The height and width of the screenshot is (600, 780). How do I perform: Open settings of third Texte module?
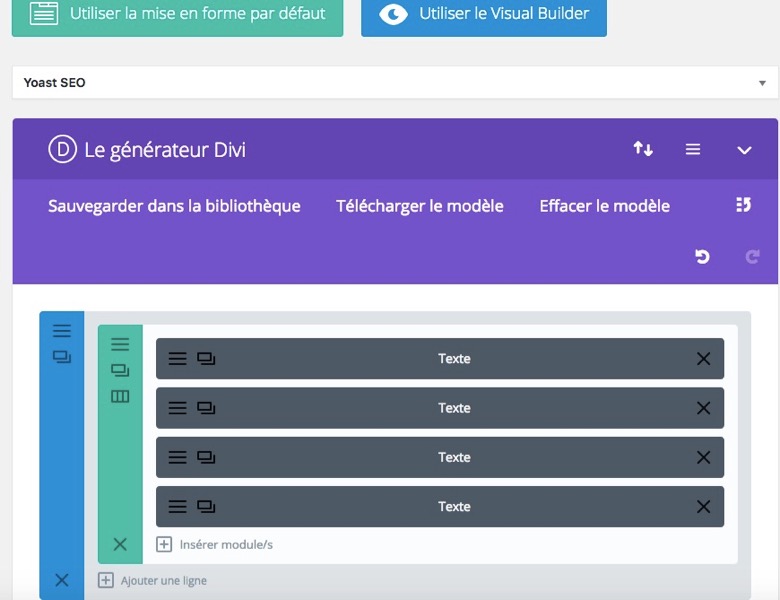coord(178,457)
